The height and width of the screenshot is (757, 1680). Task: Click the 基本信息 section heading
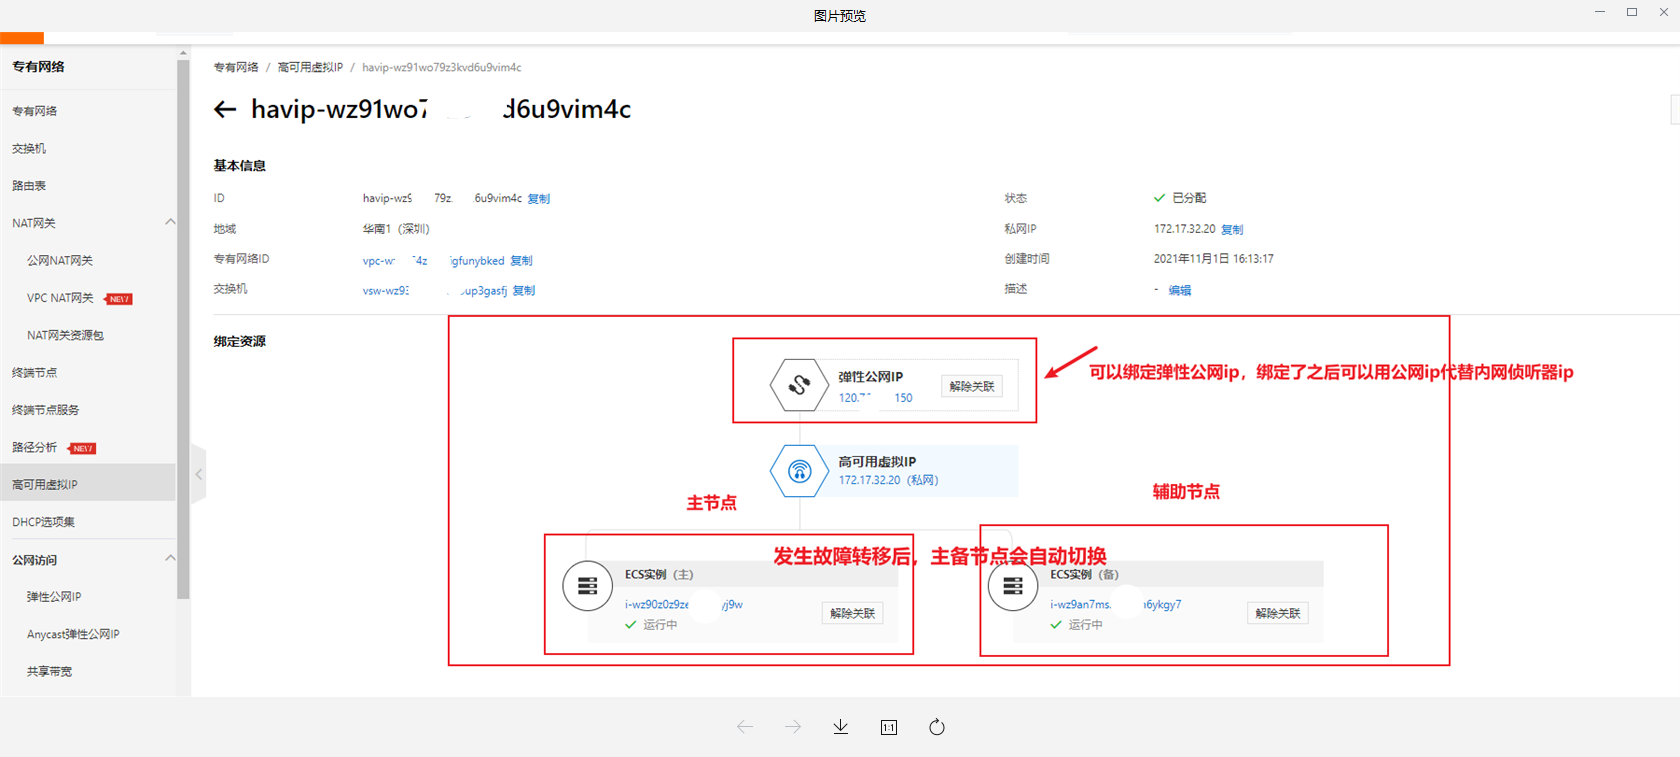pos(240,166)
